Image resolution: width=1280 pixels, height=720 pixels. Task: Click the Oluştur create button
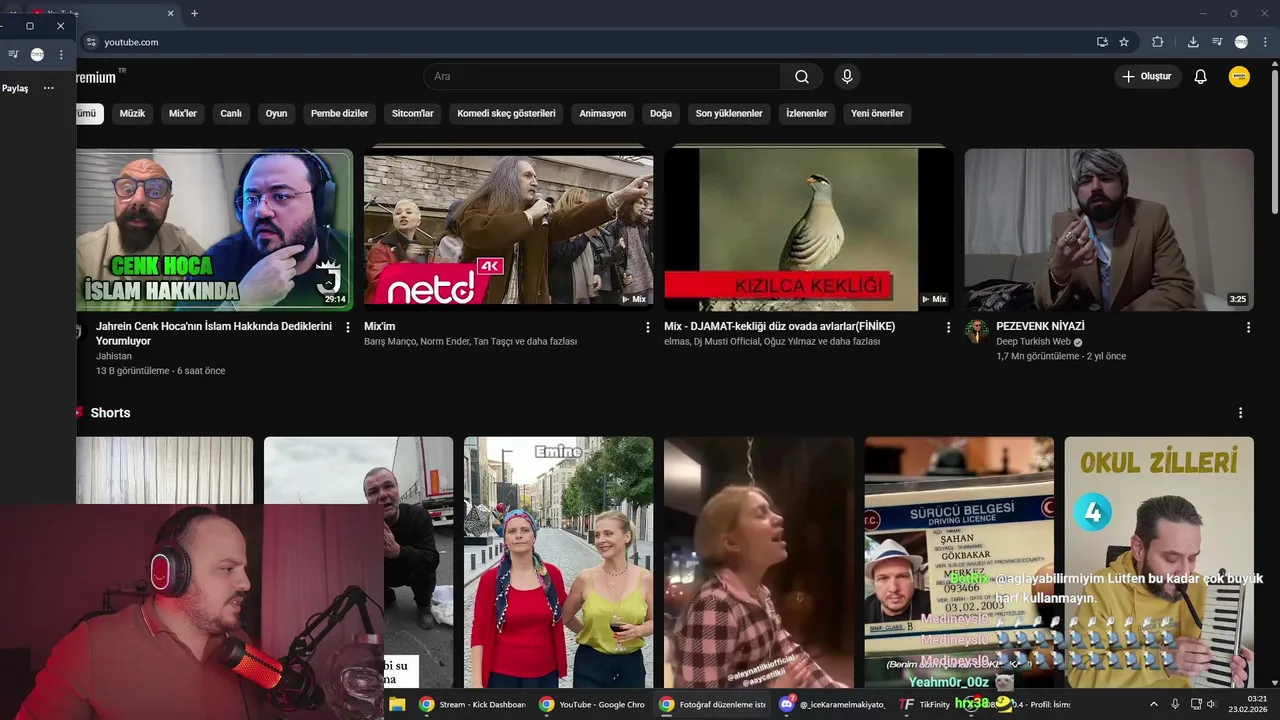coord(1147,77)
